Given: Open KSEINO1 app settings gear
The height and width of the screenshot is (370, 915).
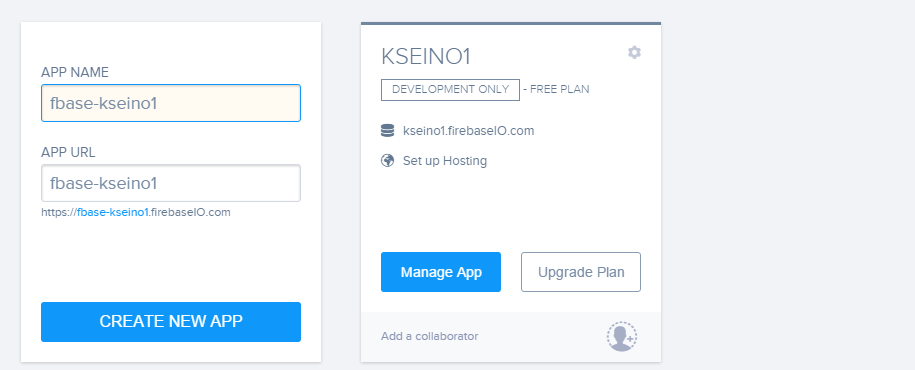Looking at the screenshot, I should point(634,53).
